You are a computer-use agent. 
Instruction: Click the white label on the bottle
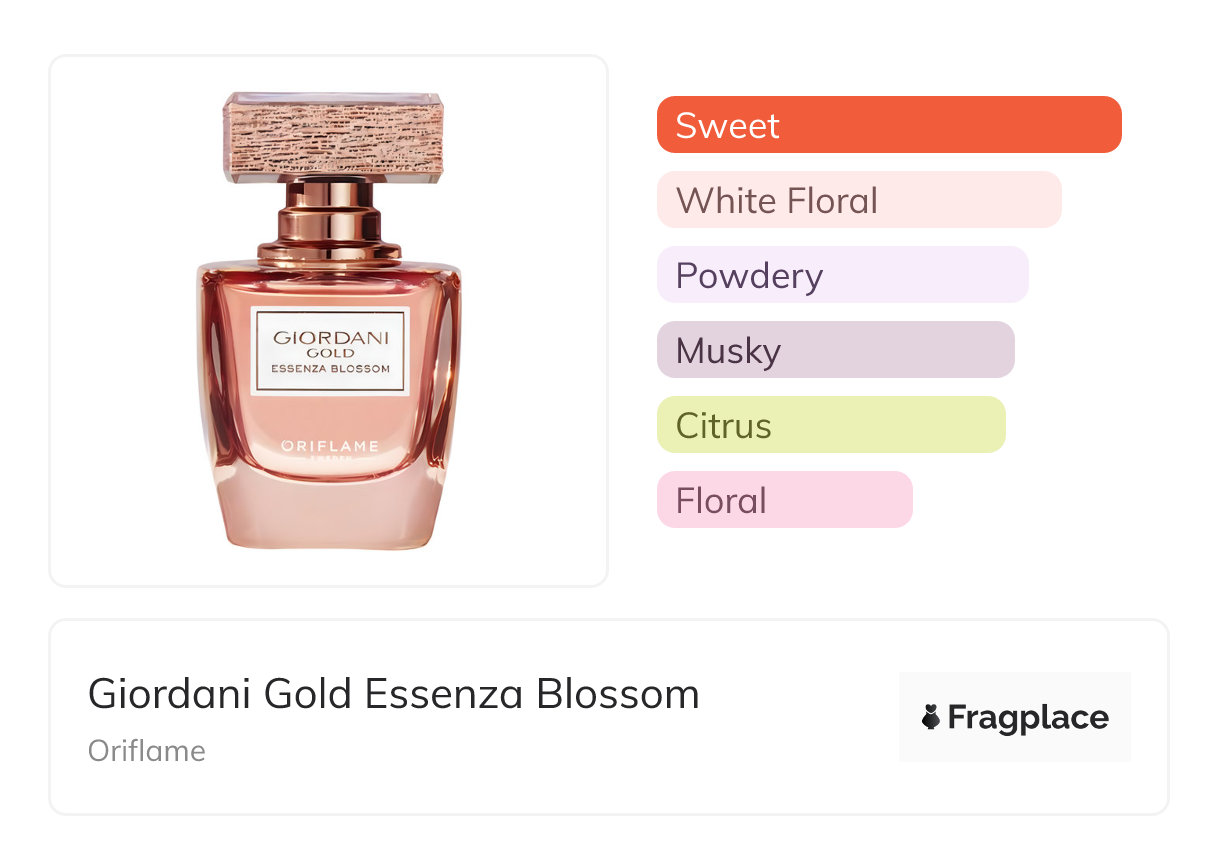point(330,351)
